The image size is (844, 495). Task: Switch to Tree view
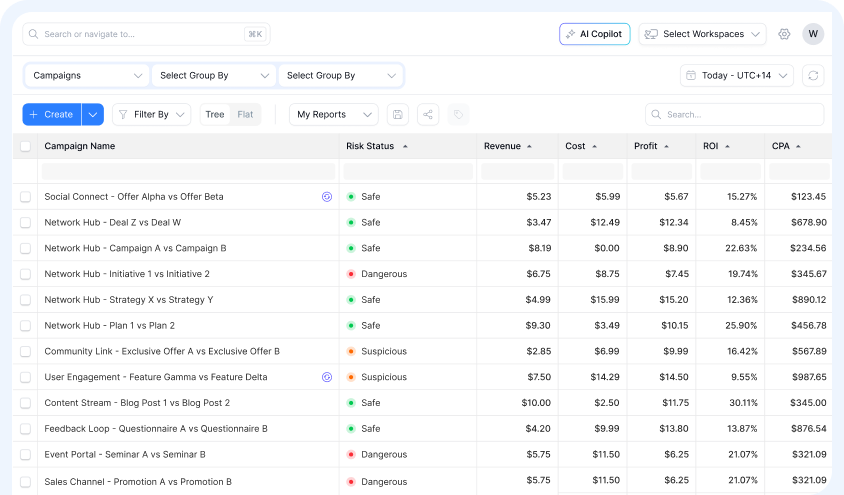click(x=215, y=115)
